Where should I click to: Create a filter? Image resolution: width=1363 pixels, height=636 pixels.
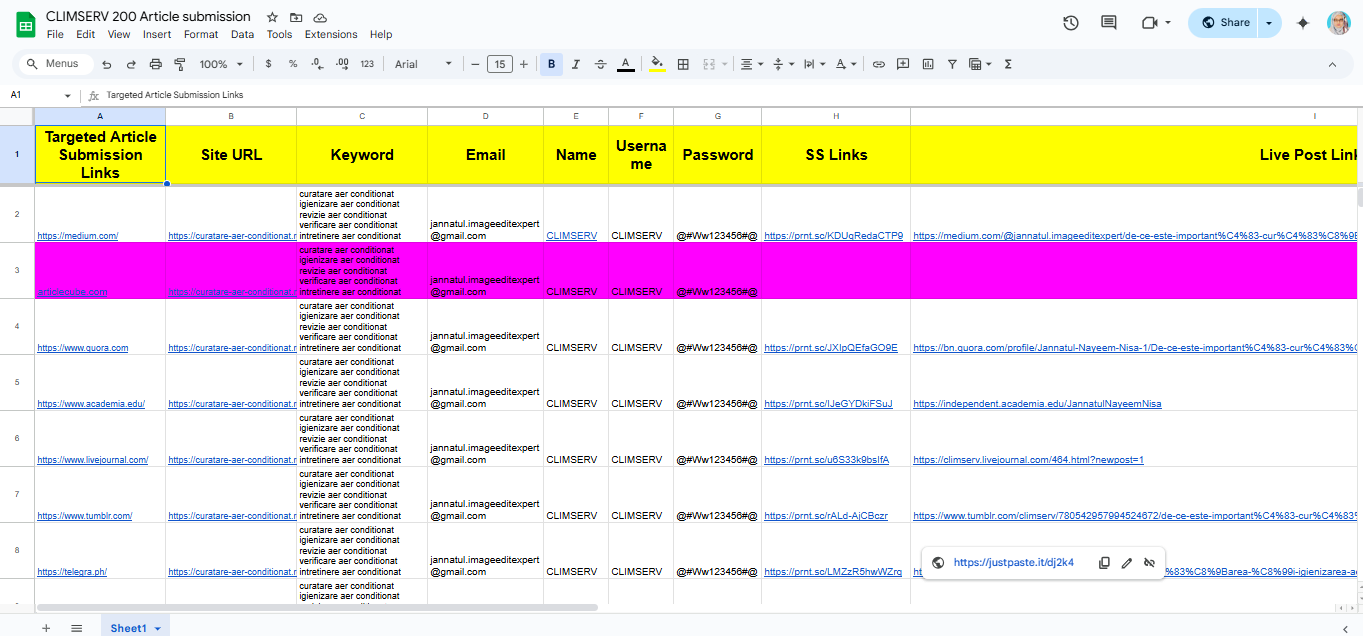coord(952,63)
